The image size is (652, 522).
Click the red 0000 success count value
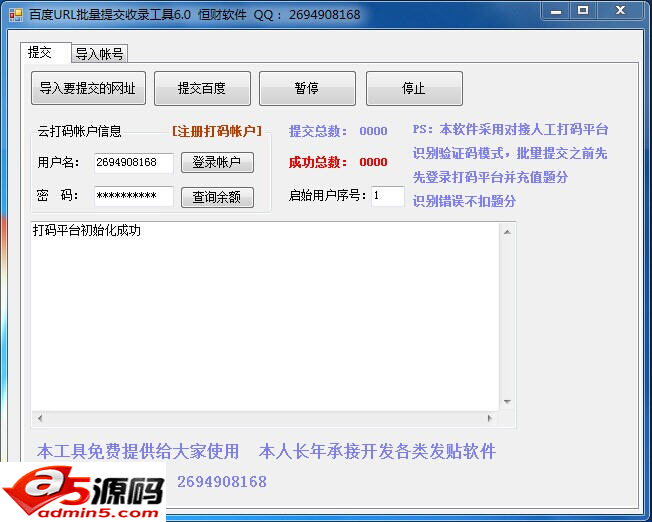point(373,162)
